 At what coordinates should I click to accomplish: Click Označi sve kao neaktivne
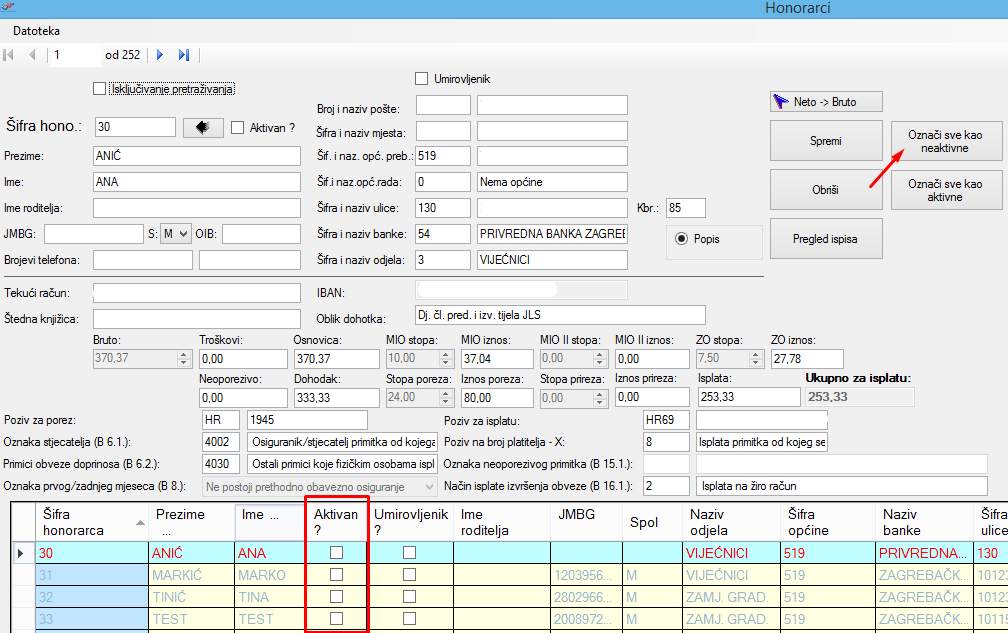point(944,141)
